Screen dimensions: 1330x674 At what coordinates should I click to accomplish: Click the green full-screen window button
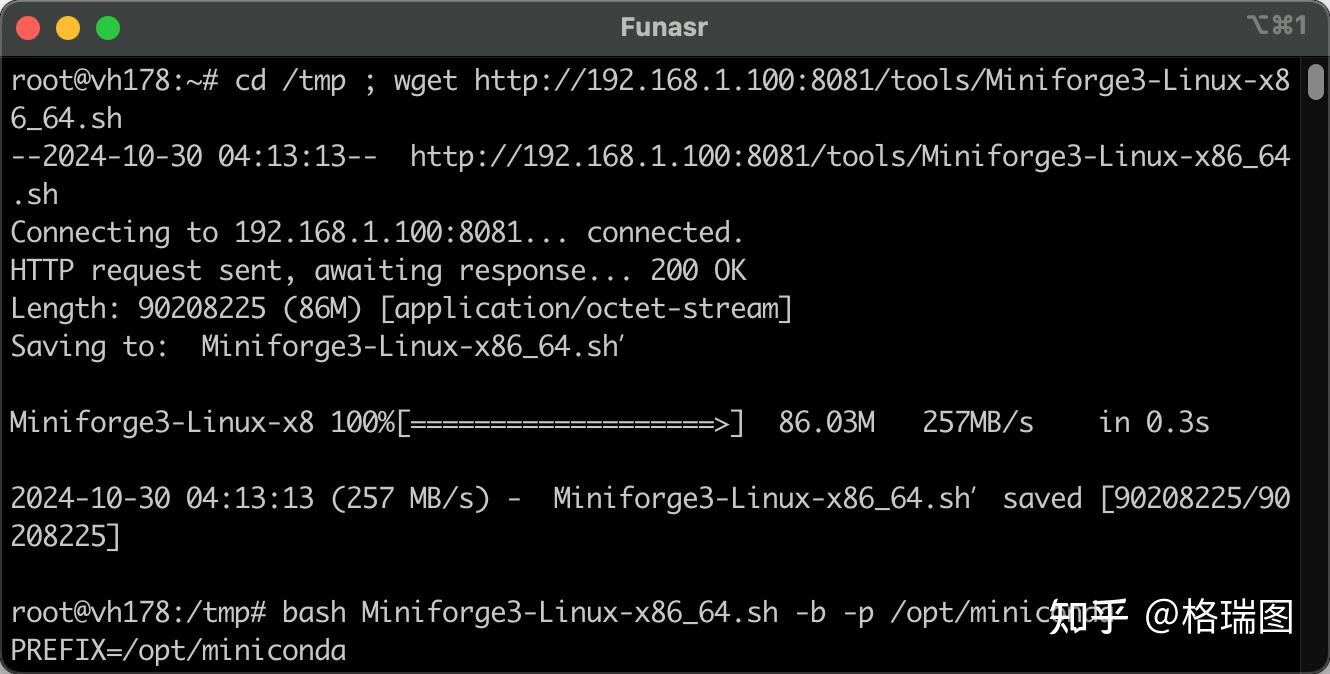point(108,28)
